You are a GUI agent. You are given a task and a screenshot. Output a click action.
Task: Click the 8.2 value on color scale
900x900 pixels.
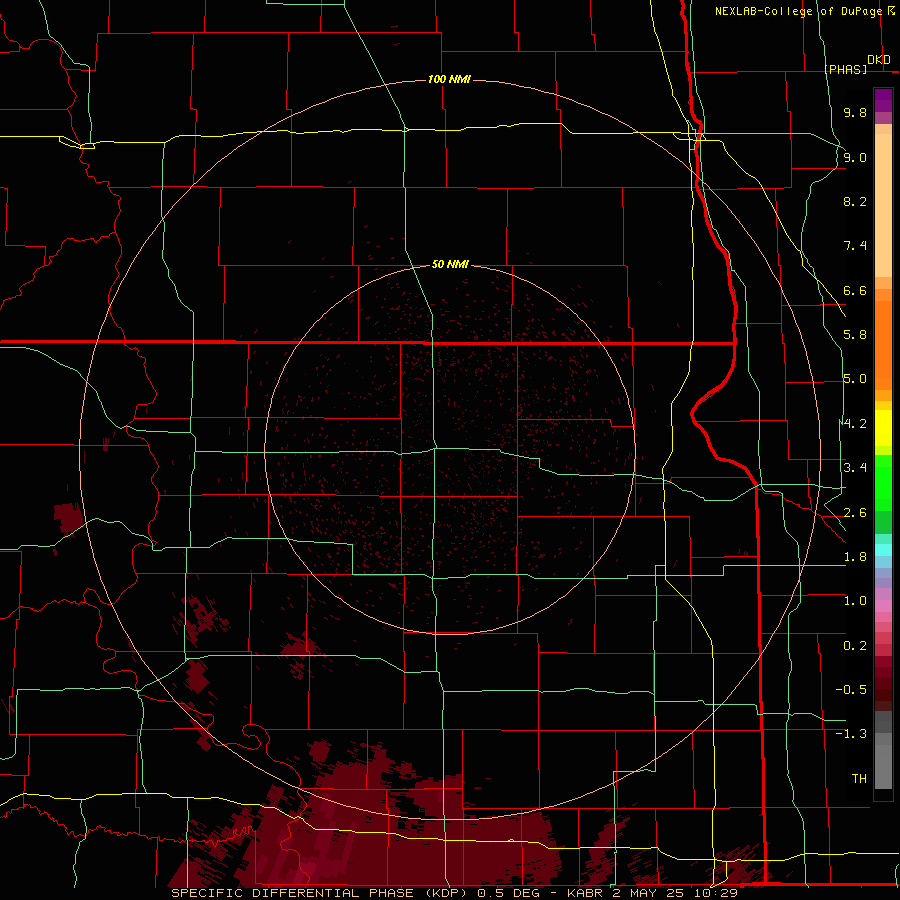(855, 201)
